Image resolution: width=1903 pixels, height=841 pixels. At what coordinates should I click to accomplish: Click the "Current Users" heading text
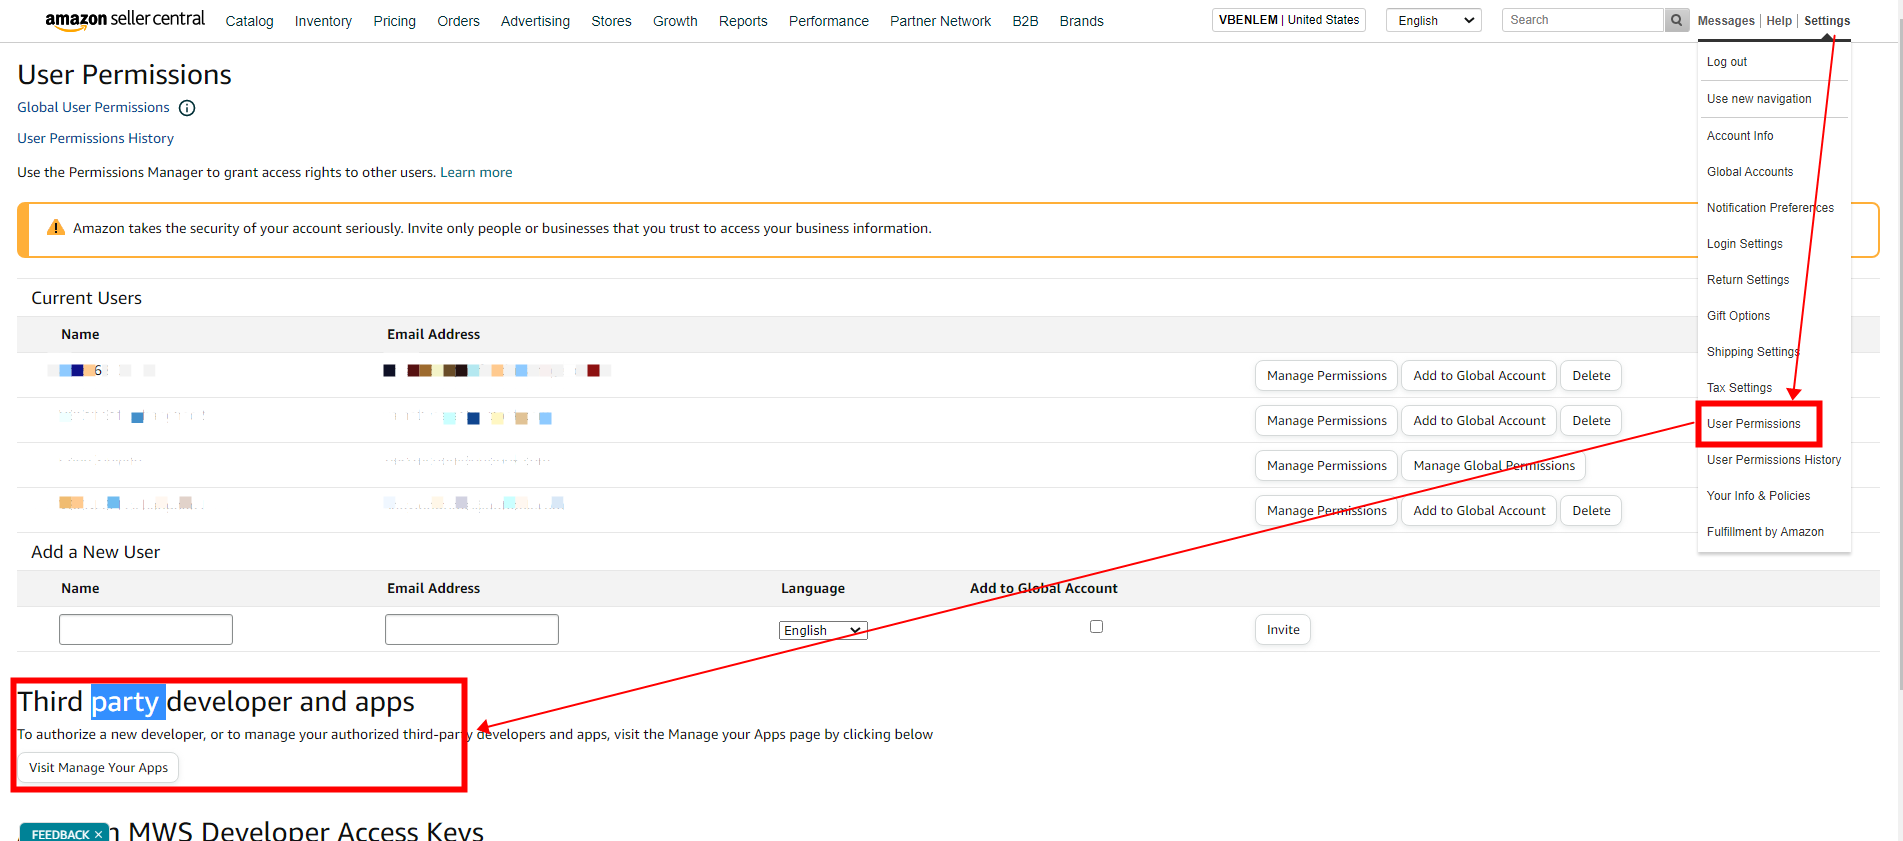pyautogui.click(x=86, y=298)
